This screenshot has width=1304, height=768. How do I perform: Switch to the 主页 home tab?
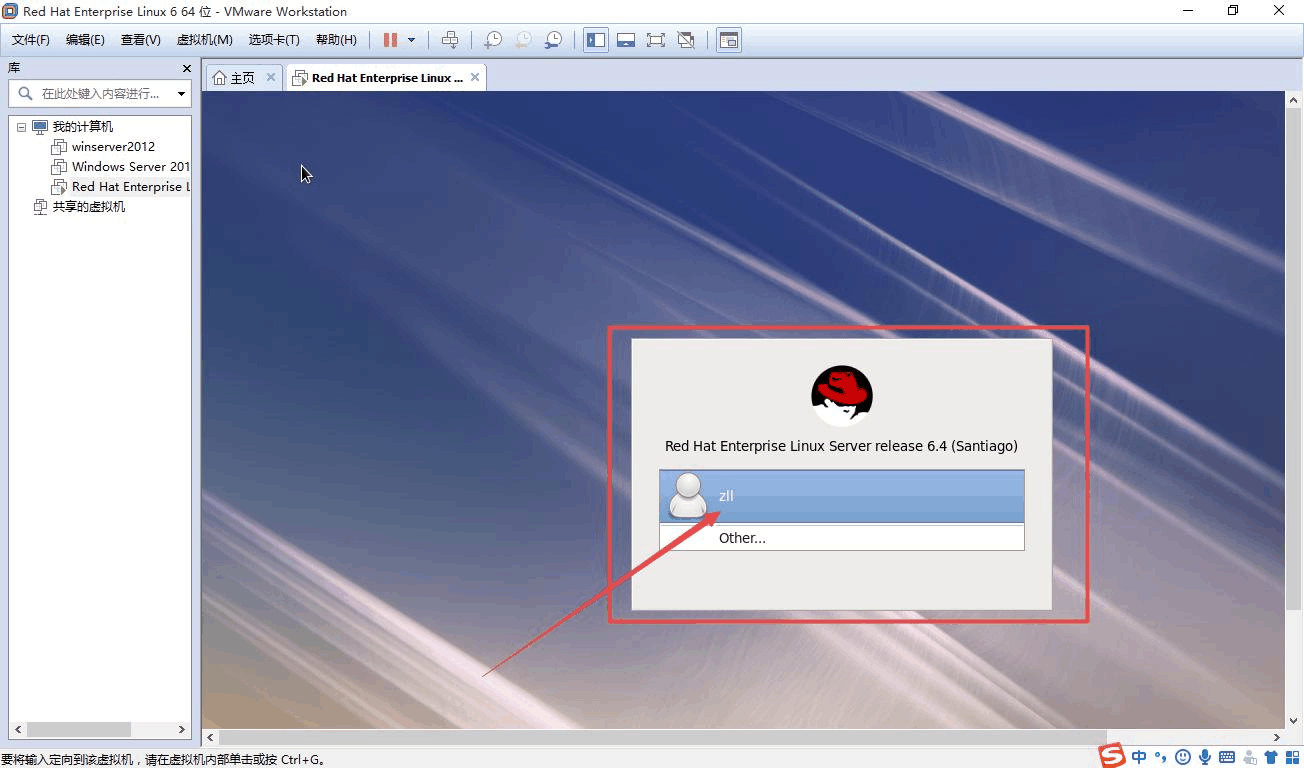(x=235, y=78)
